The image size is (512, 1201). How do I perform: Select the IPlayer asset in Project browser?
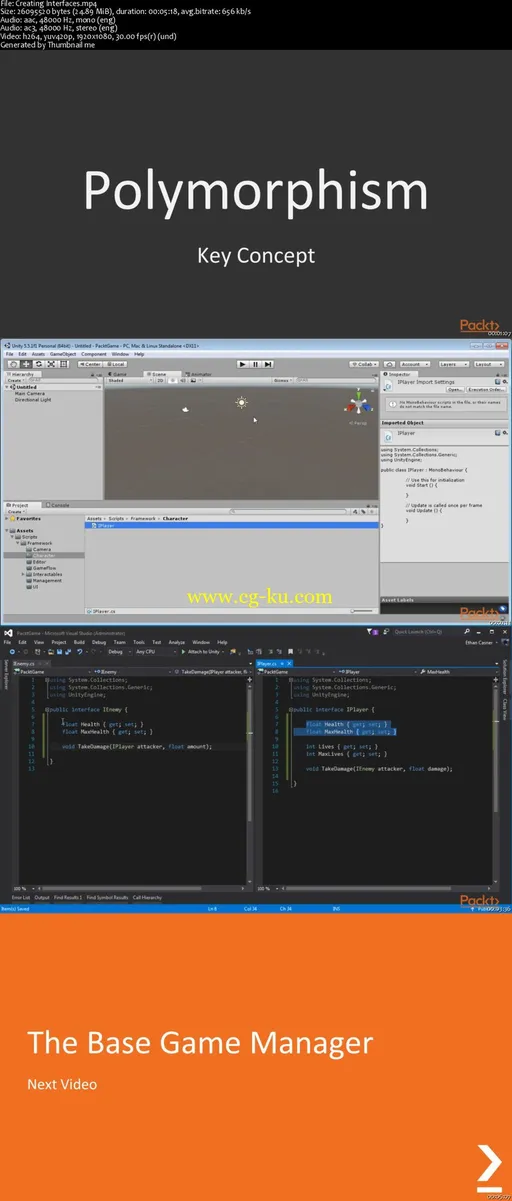105,525
